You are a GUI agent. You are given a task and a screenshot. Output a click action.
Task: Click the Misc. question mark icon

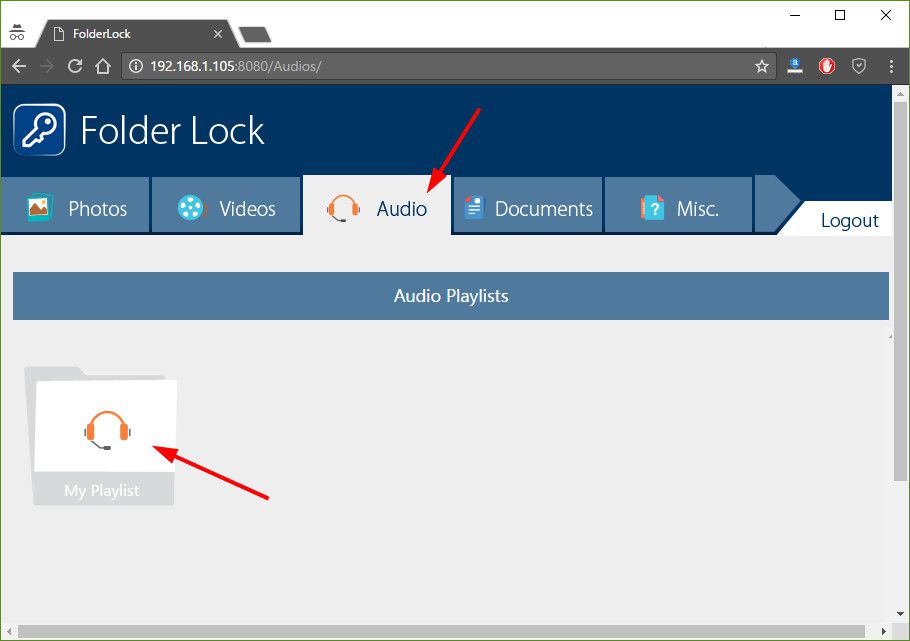pos(652,208)
